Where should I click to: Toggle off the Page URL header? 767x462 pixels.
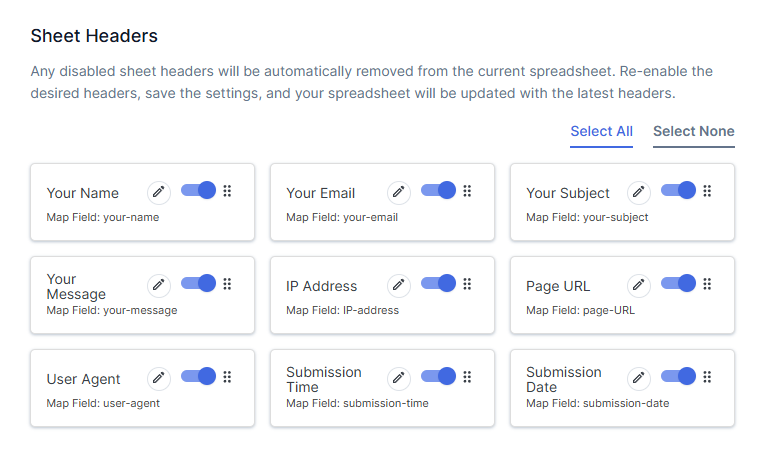678,284
